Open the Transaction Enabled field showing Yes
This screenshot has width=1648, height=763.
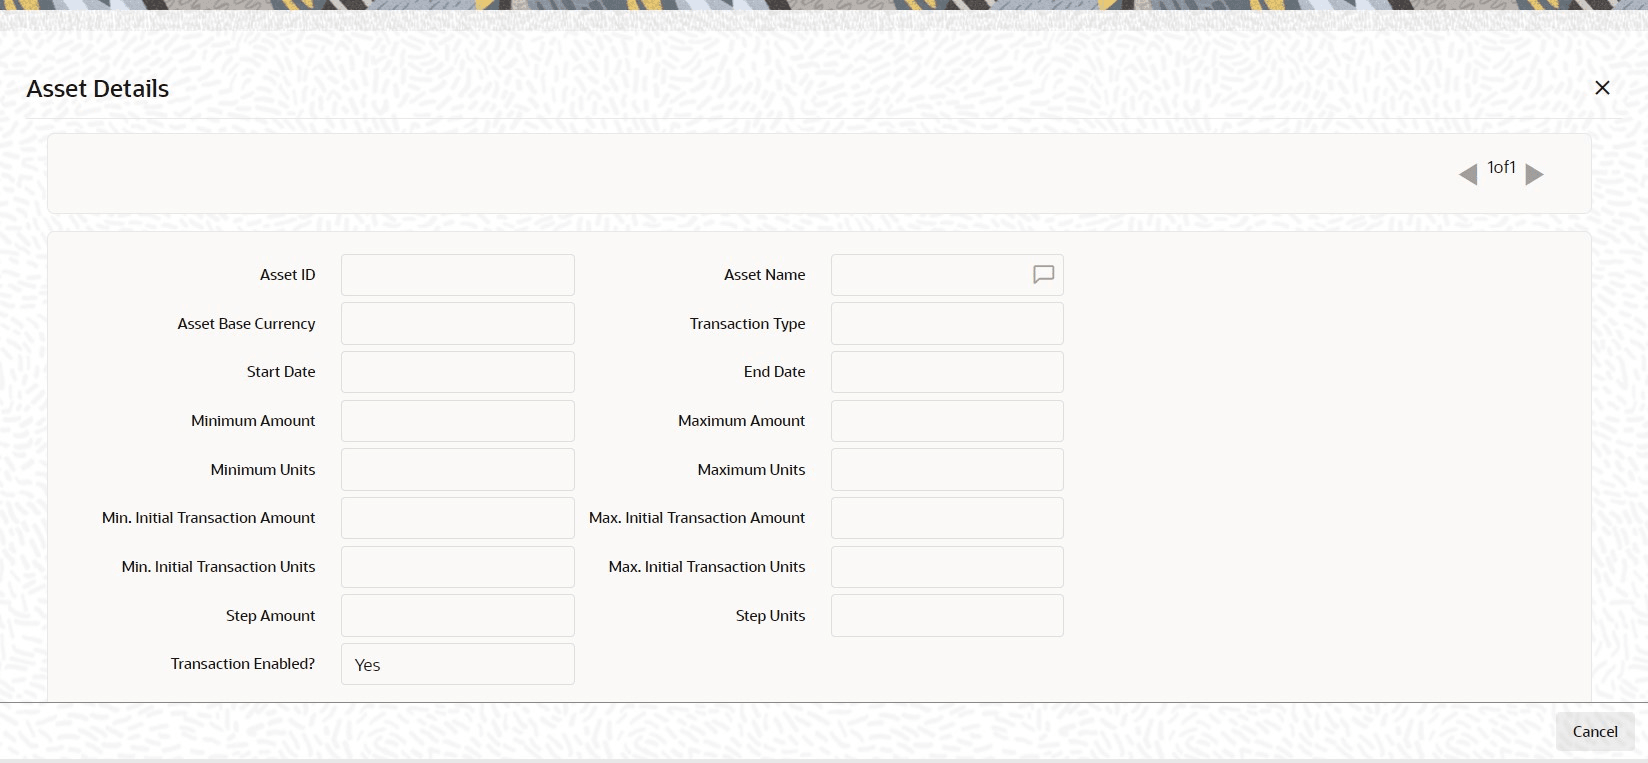point(458,664)
